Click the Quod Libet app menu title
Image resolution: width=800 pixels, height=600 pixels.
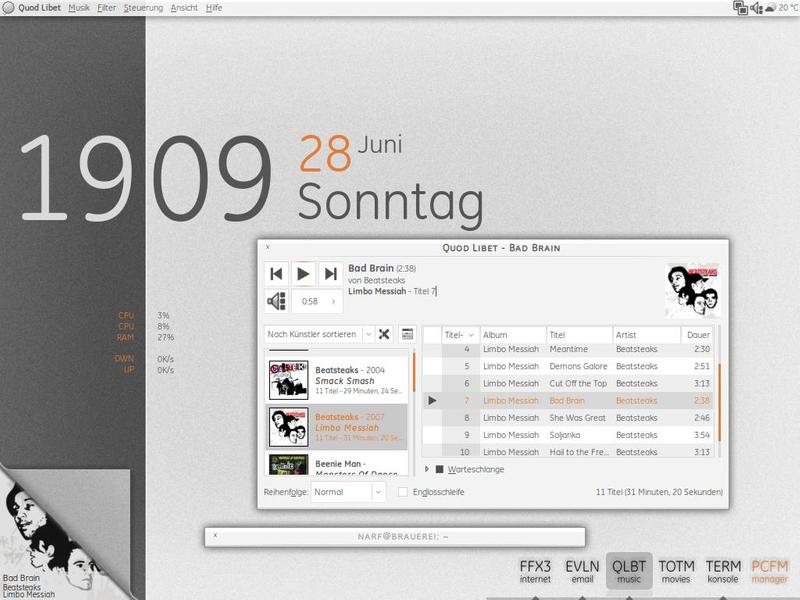39,8
